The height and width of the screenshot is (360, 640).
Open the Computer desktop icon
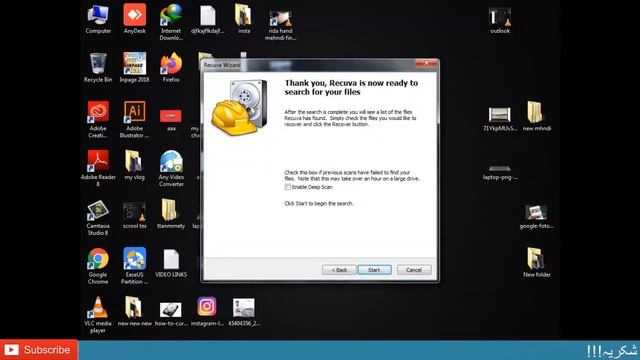[98, 20]
